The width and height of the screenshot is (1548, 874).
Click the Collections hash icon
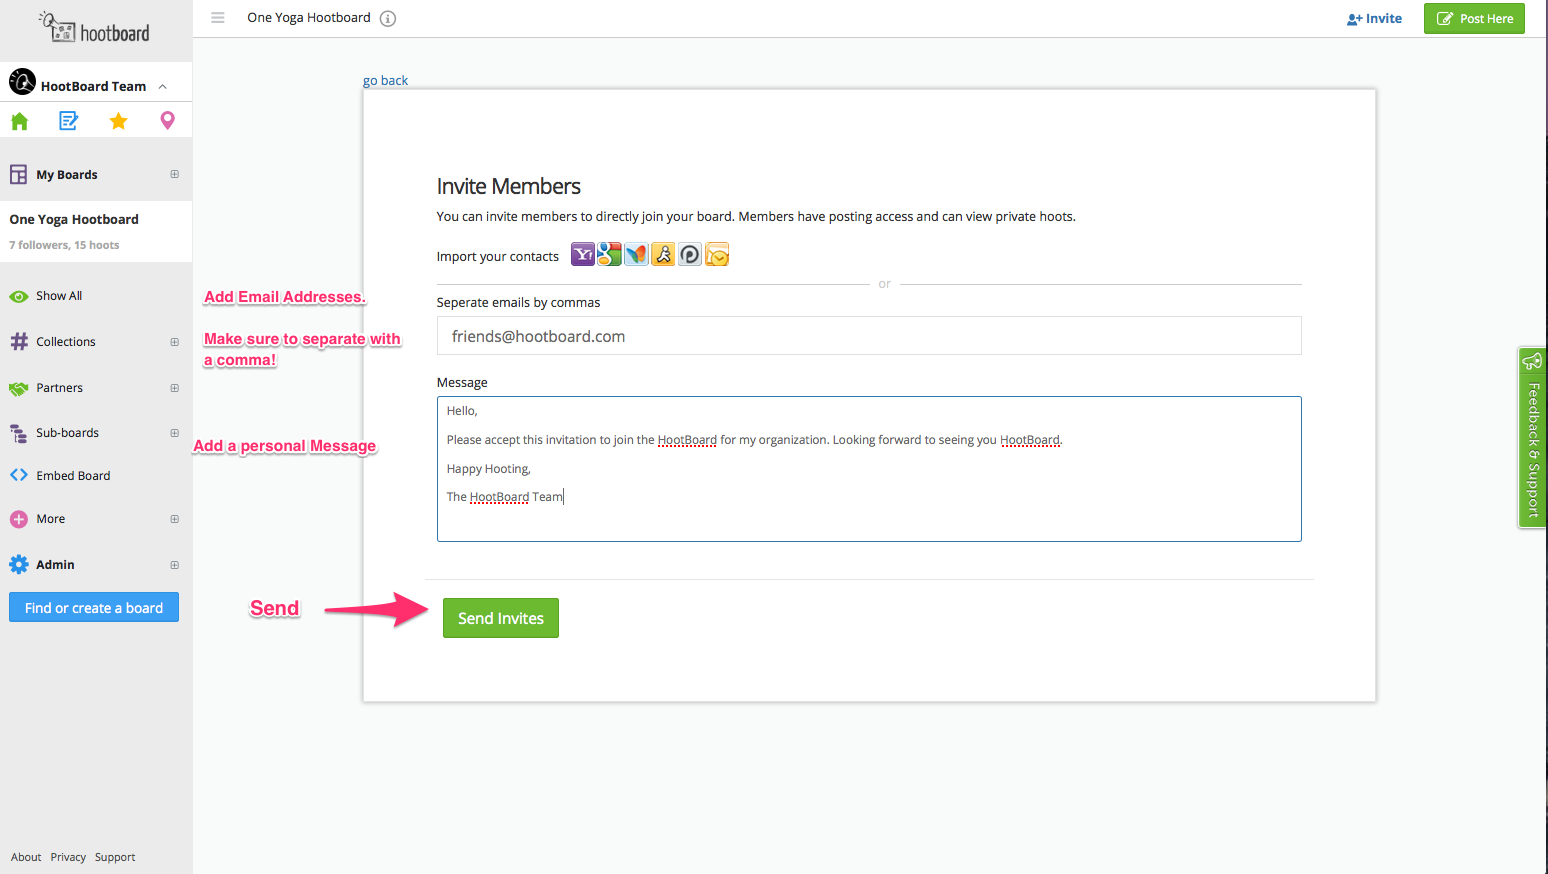[x=18, y=342]
